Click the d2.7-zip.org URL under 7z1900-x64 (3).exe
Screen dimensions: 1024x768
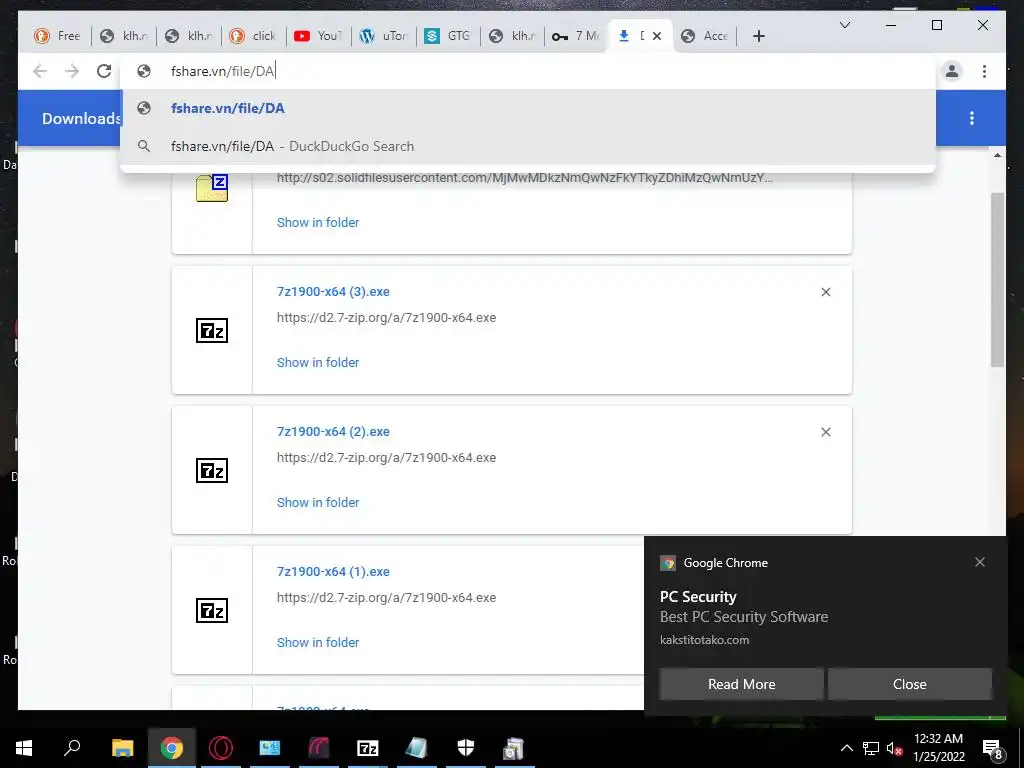[x=387, y=318]
